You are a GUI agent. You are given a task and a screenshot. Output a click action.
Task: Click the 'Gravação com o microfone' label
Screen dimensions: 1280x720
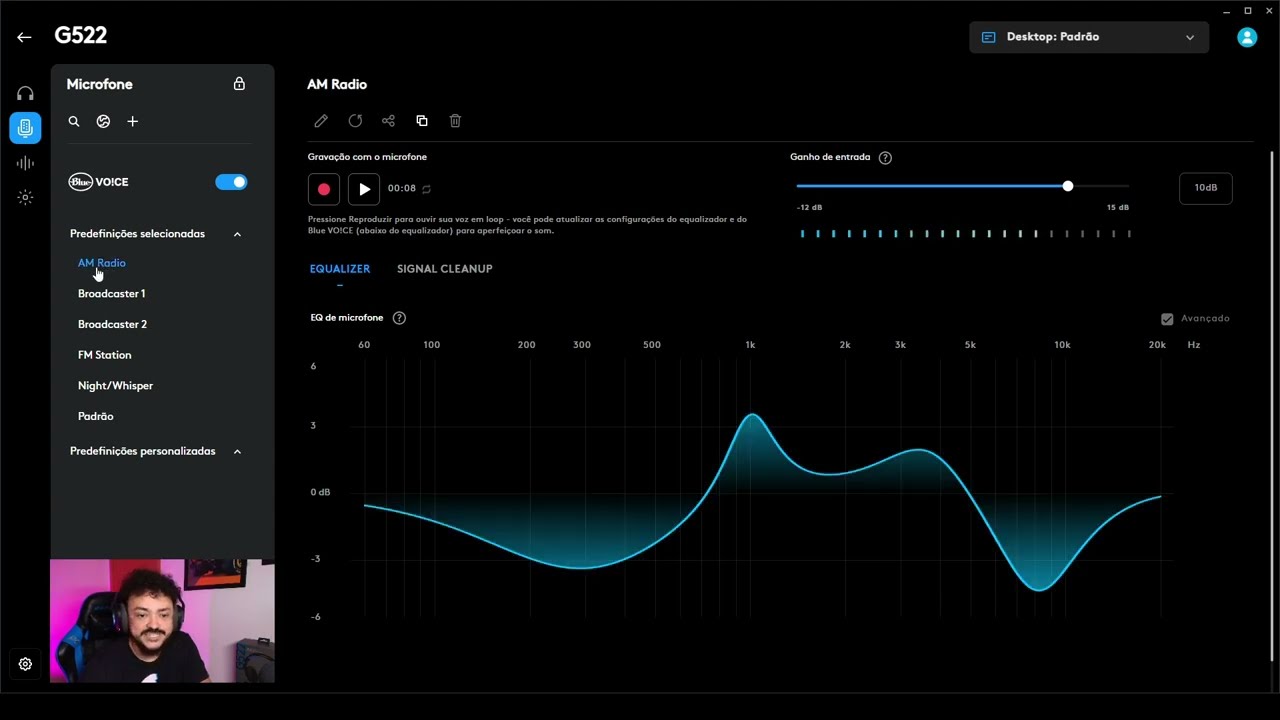(x=368, y=157)
